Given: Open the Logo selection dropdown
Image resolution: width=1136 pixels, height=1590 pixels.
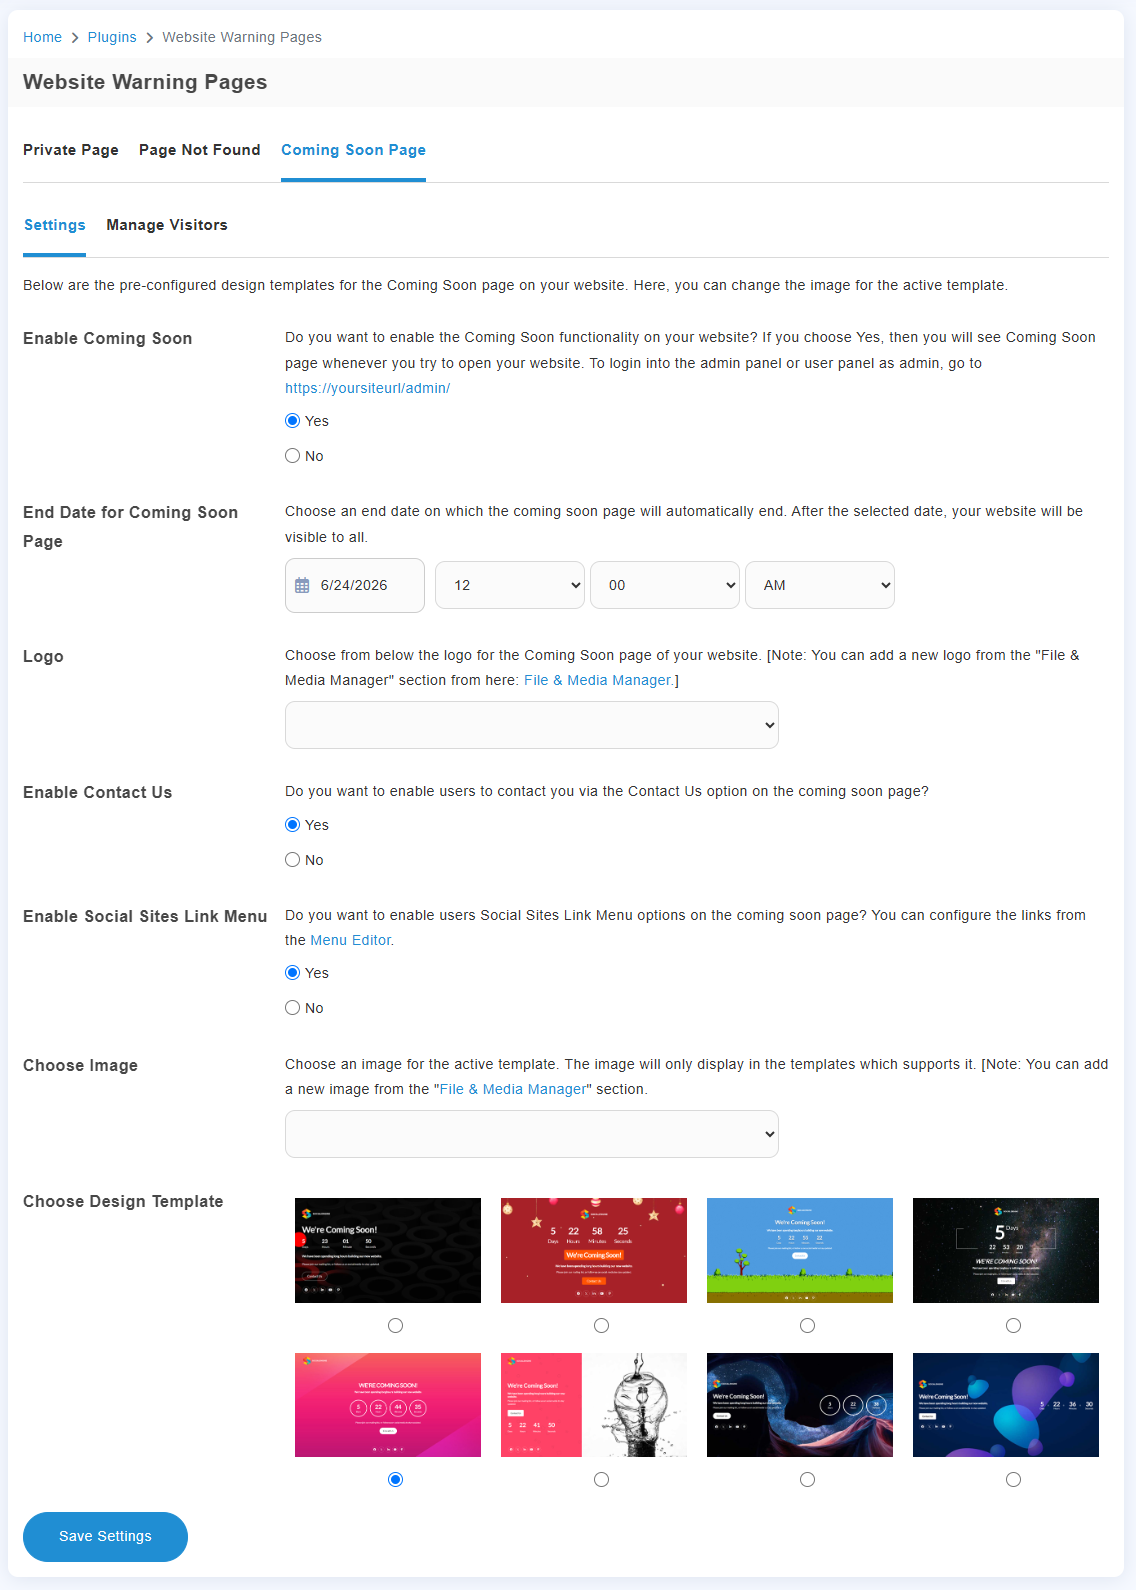Looking at the screenshot, I should tap(532, 725).
